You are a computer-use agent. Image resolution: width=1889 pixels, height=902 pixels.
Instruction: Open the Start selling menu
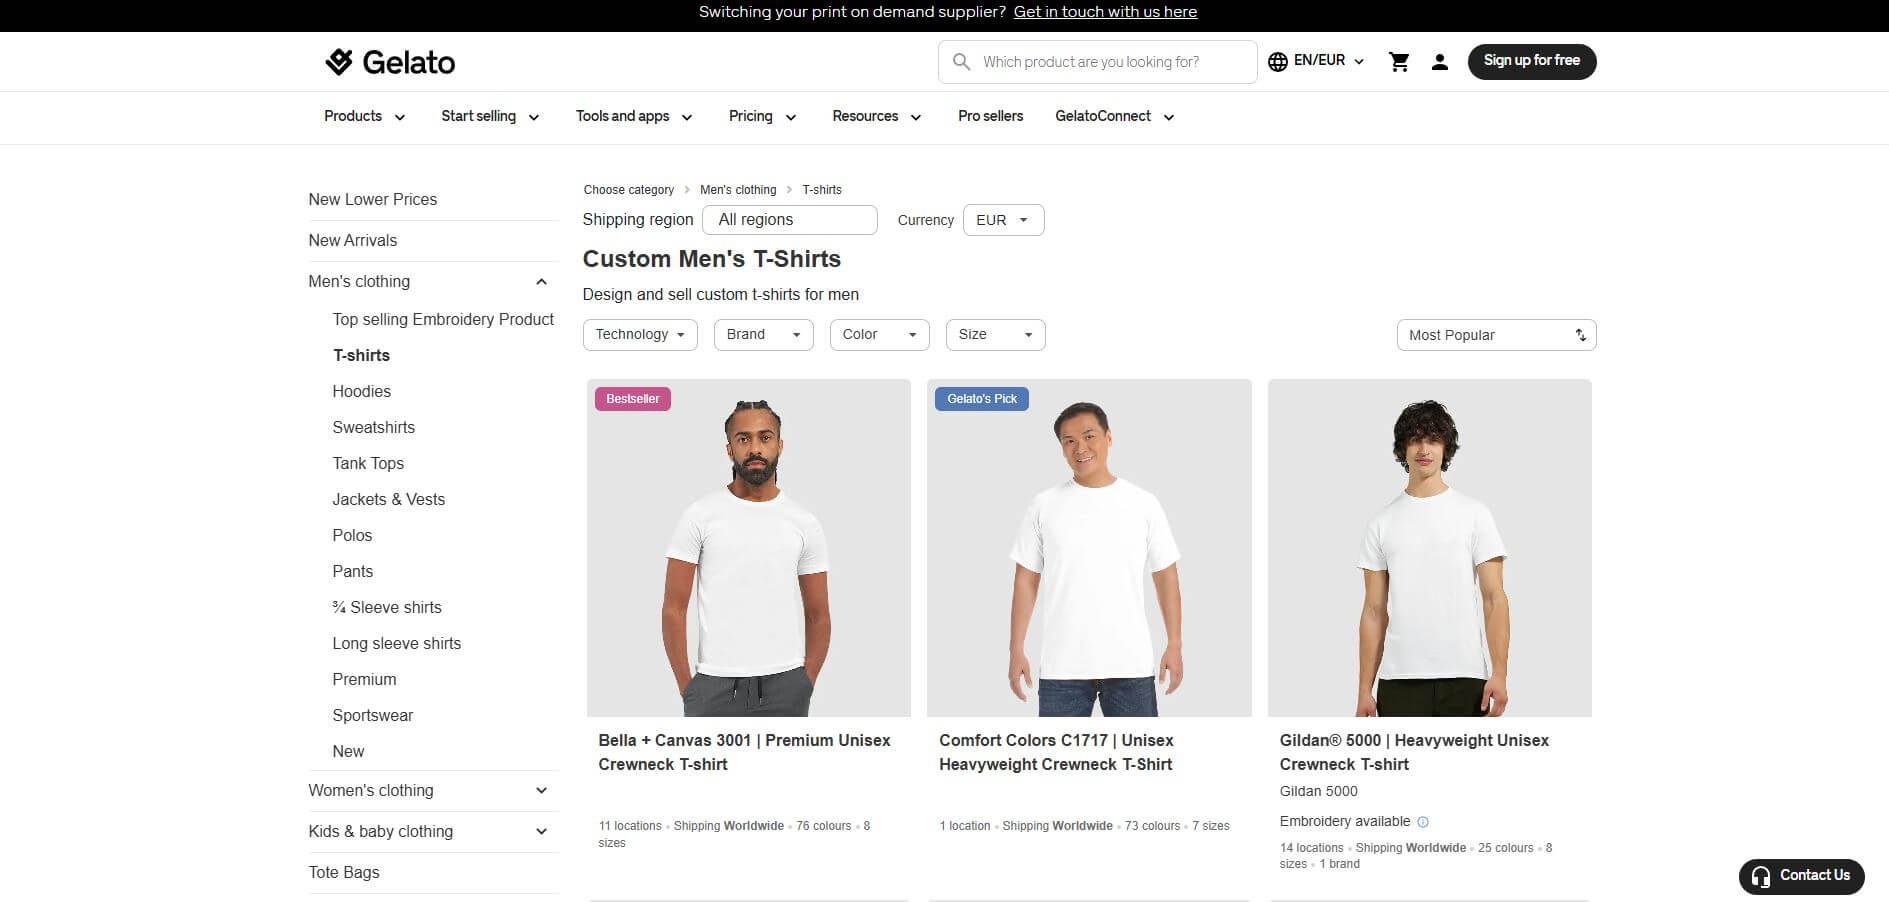pyautogui.click(x=490, y=117)
